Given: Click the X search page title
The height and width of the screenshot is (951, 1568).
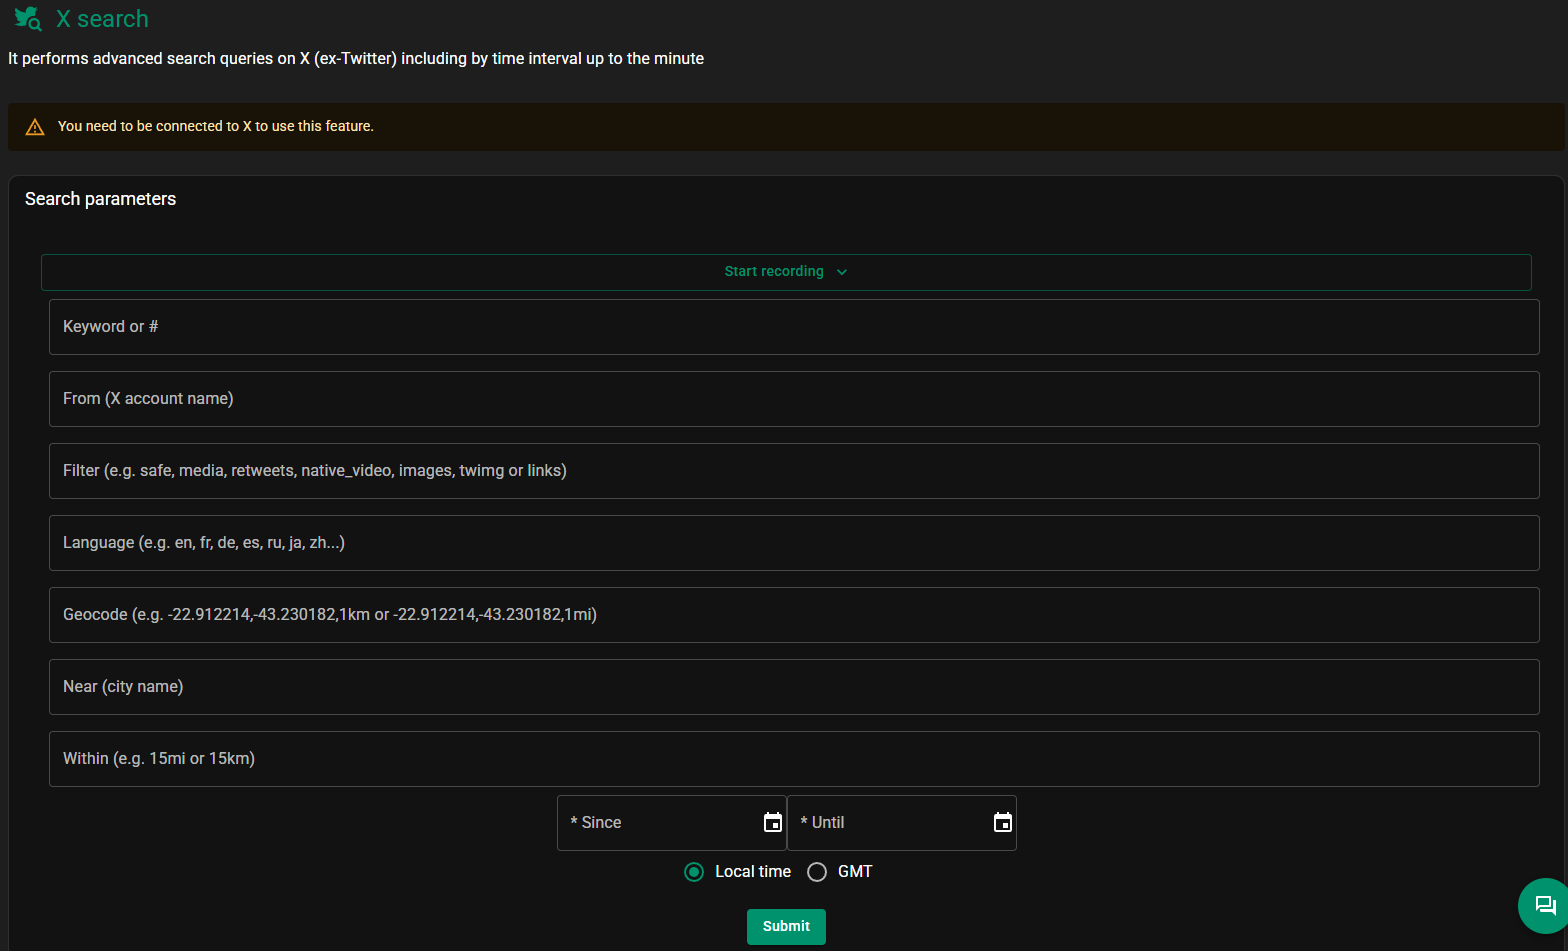Looking at the screenshot, I should pos(102,19).
